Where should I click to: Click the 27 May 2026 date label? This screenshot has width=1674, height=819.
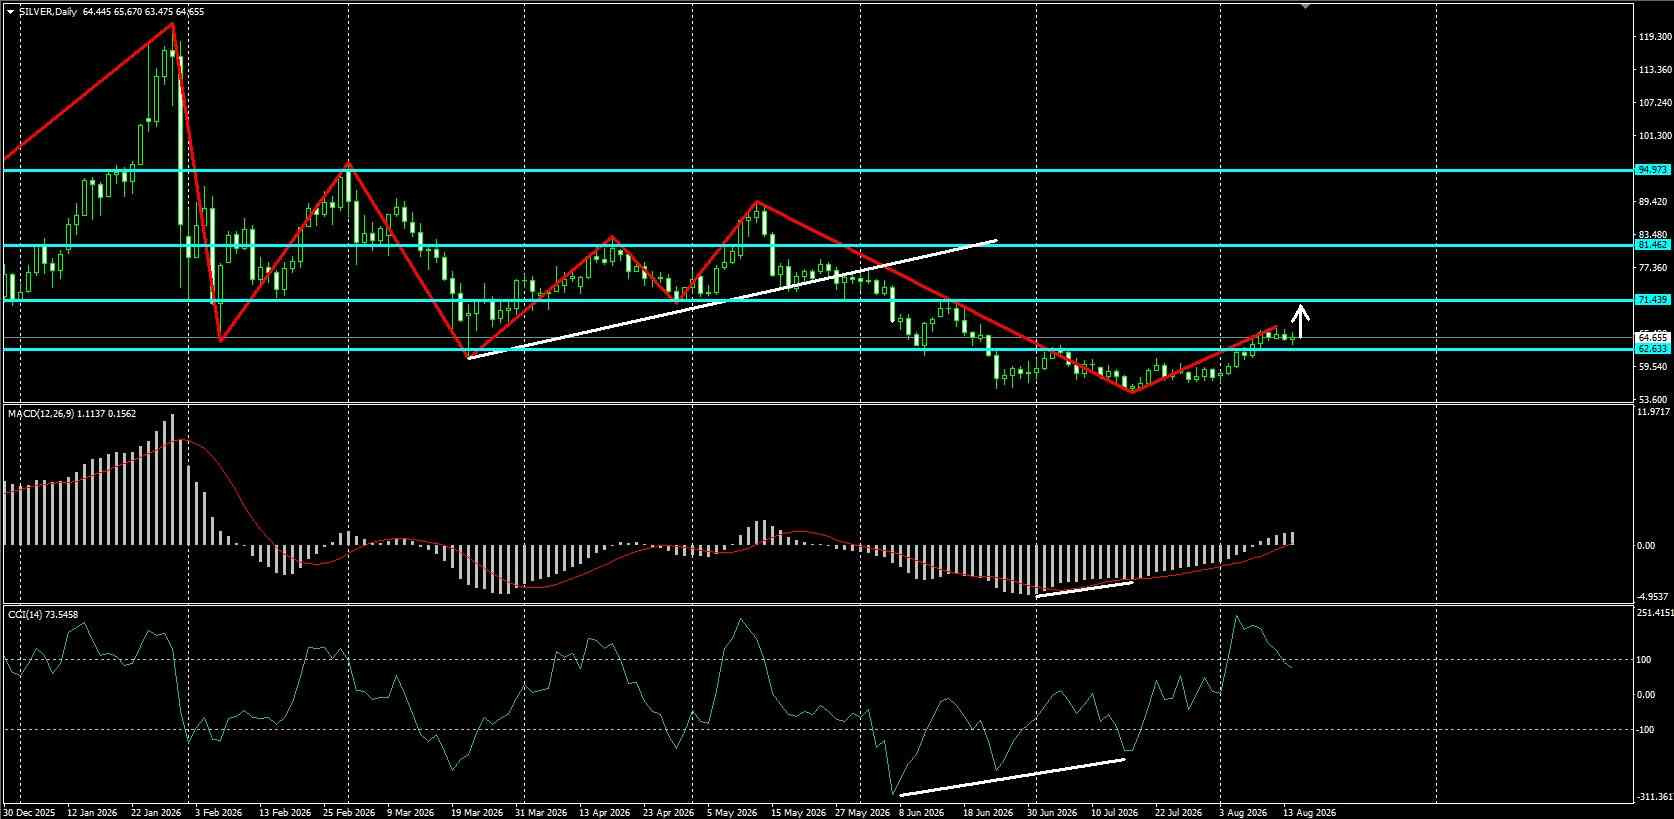(x=861, y=813)
